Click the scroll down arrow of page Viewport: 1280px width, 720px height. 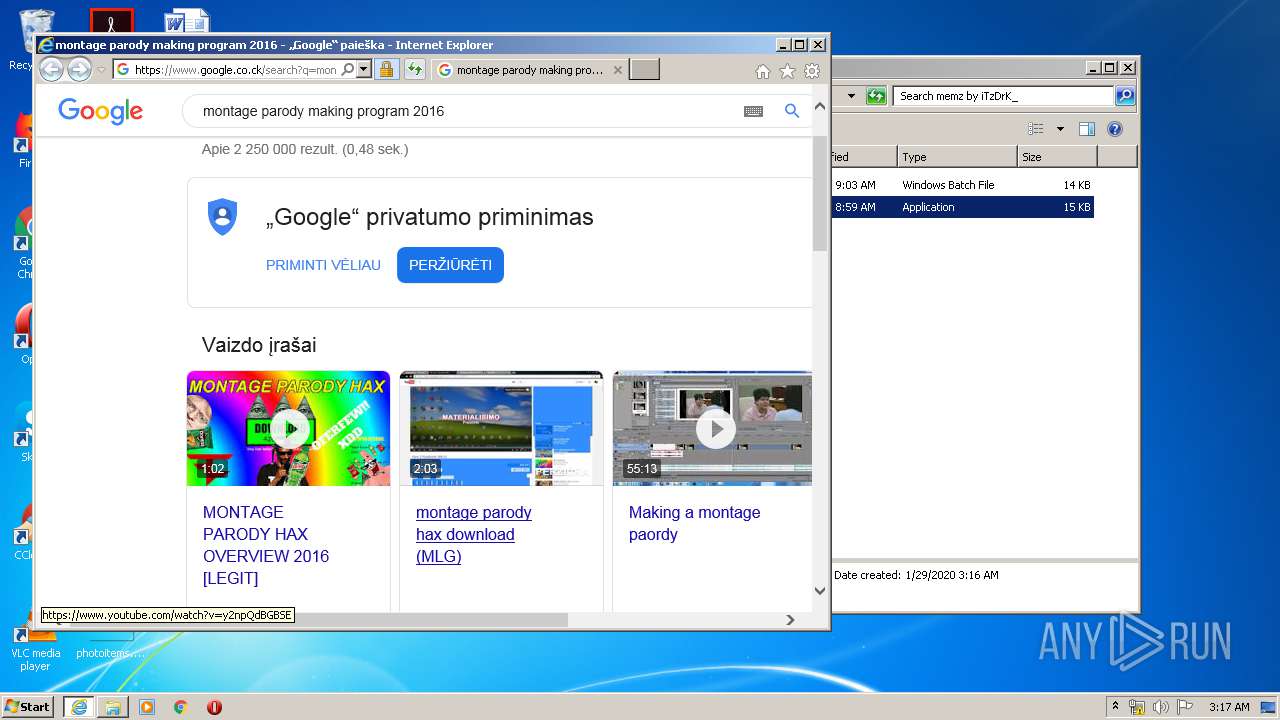coord(820,591)
